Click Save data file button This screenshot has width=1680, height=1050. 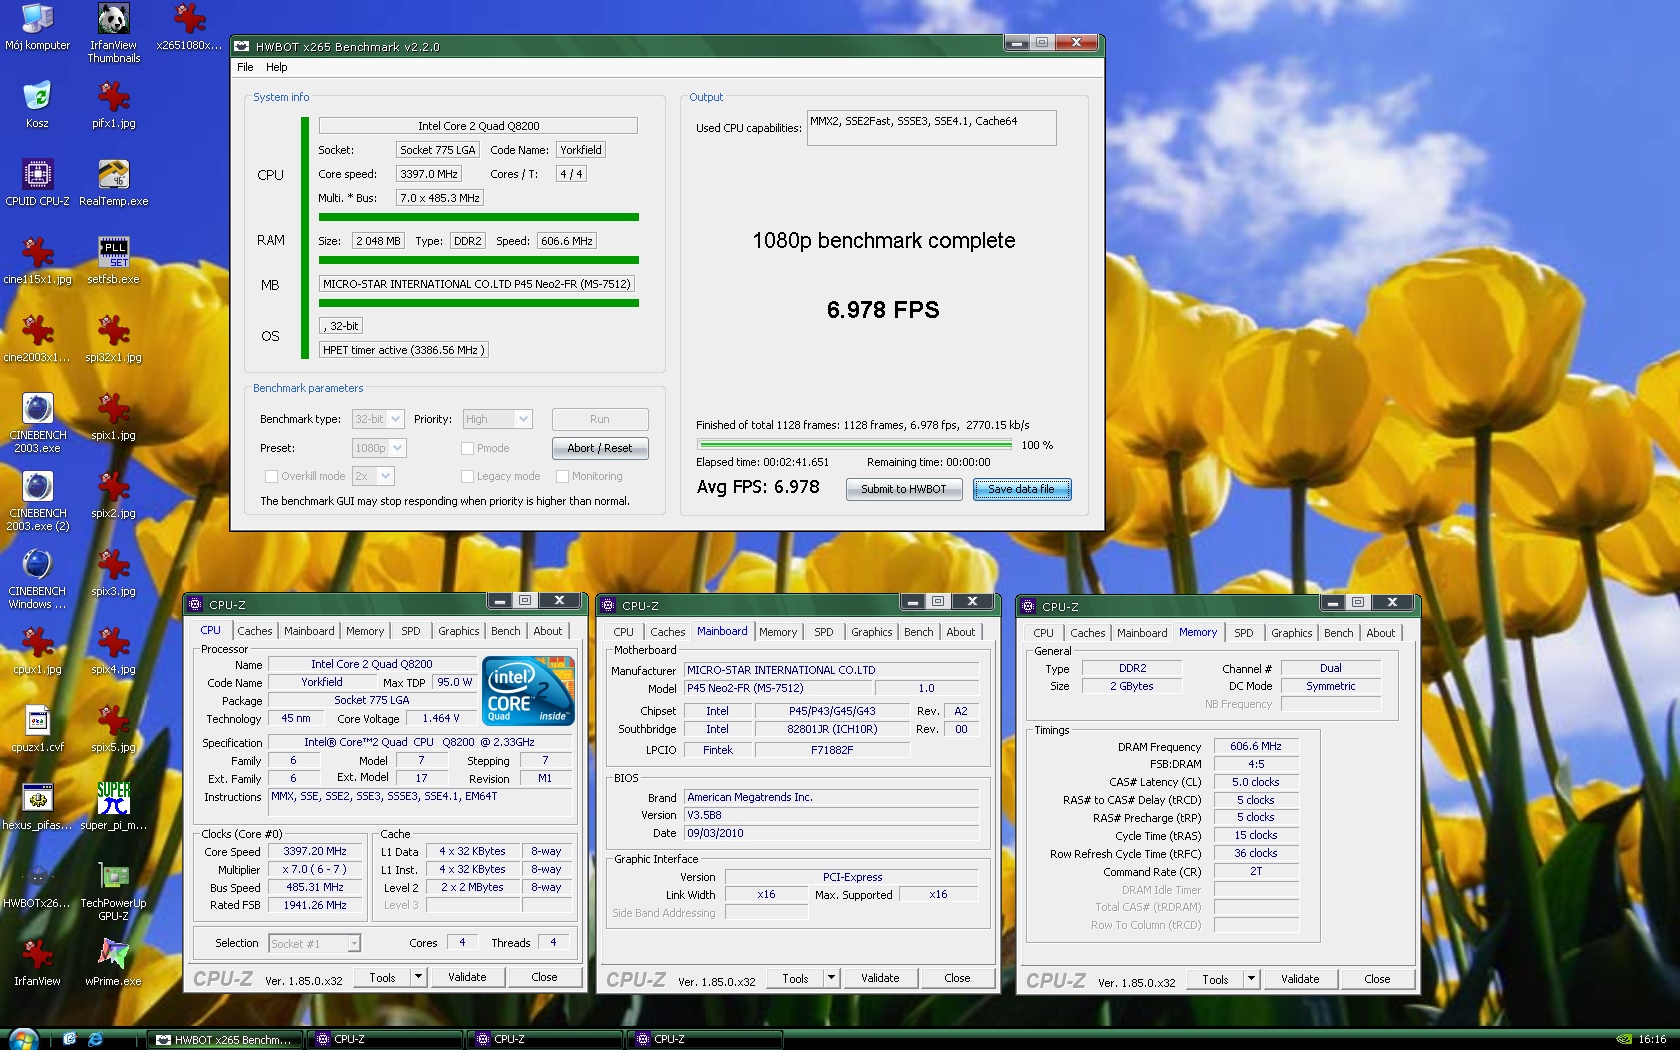coord(1021,489)
